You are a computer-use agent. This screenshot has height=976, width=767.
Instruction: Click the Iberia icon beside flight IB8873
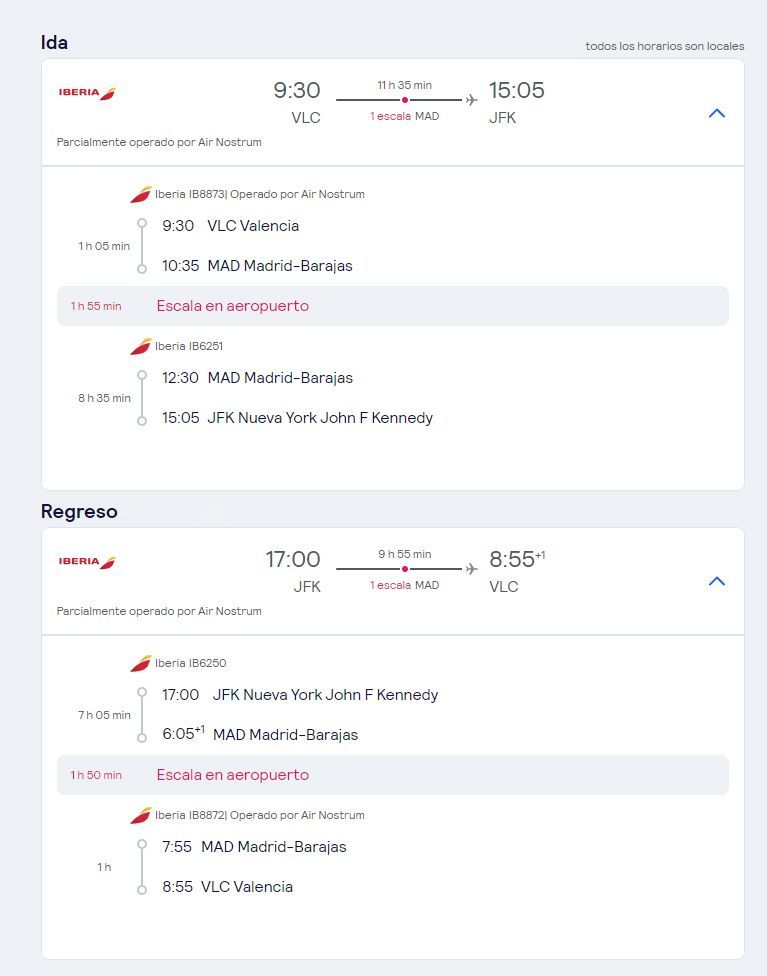[x=141, y=194]
